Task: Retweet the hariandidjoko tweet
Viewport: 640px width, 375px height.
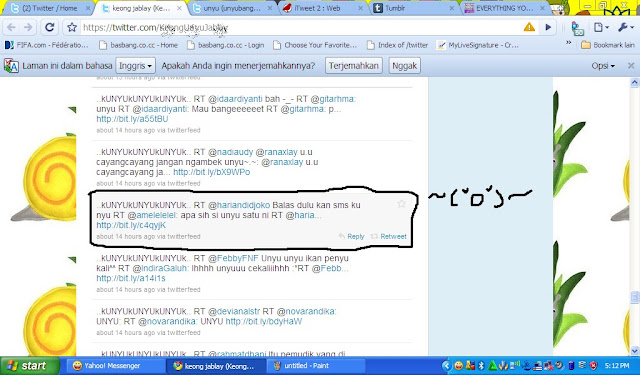Action: click(x=389, y=236)
